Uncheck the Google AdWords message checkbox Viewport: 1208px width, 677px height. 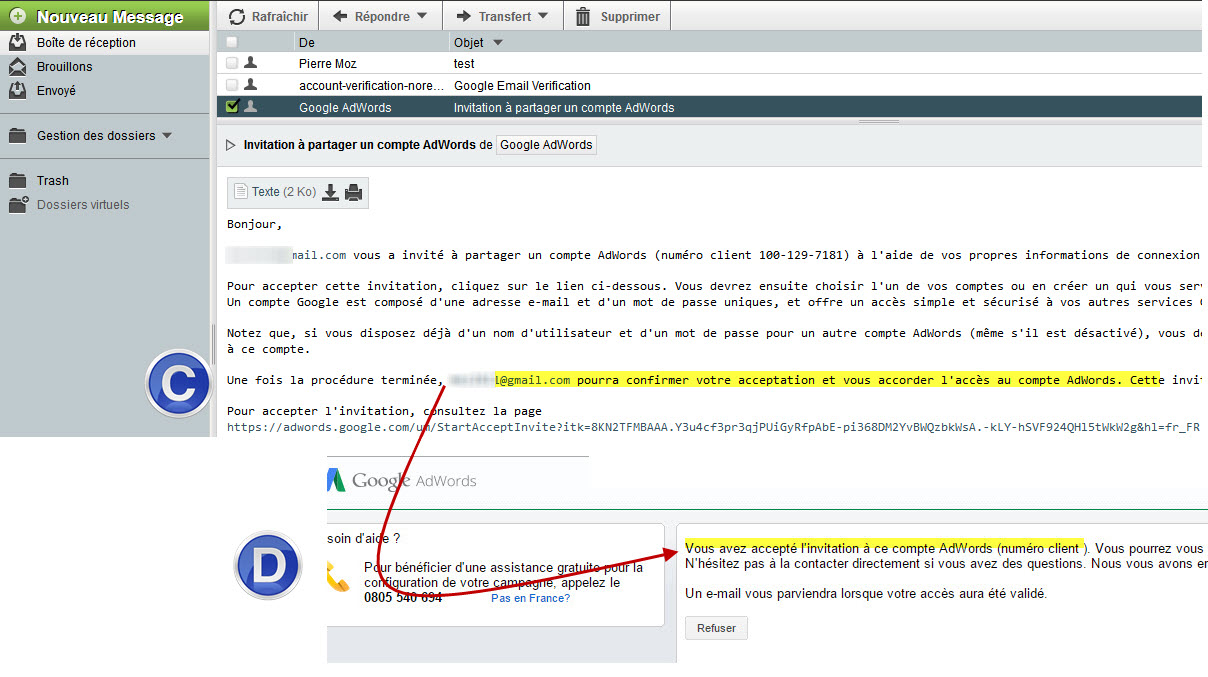[x=232, y=107]
